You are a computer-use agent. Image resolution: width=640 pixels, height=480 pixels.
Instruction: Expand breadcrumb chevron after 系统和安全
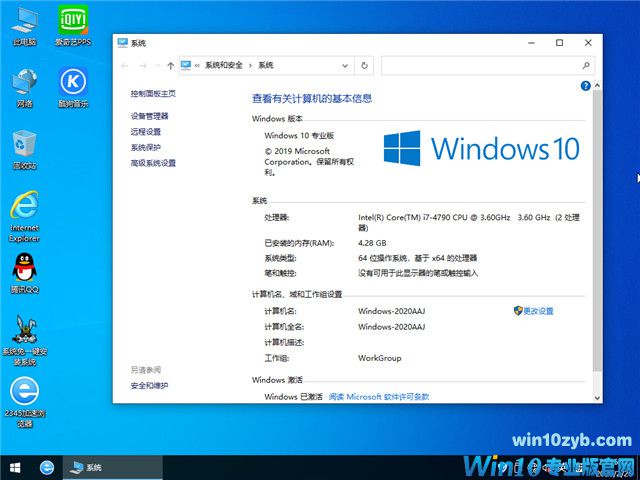250,65
